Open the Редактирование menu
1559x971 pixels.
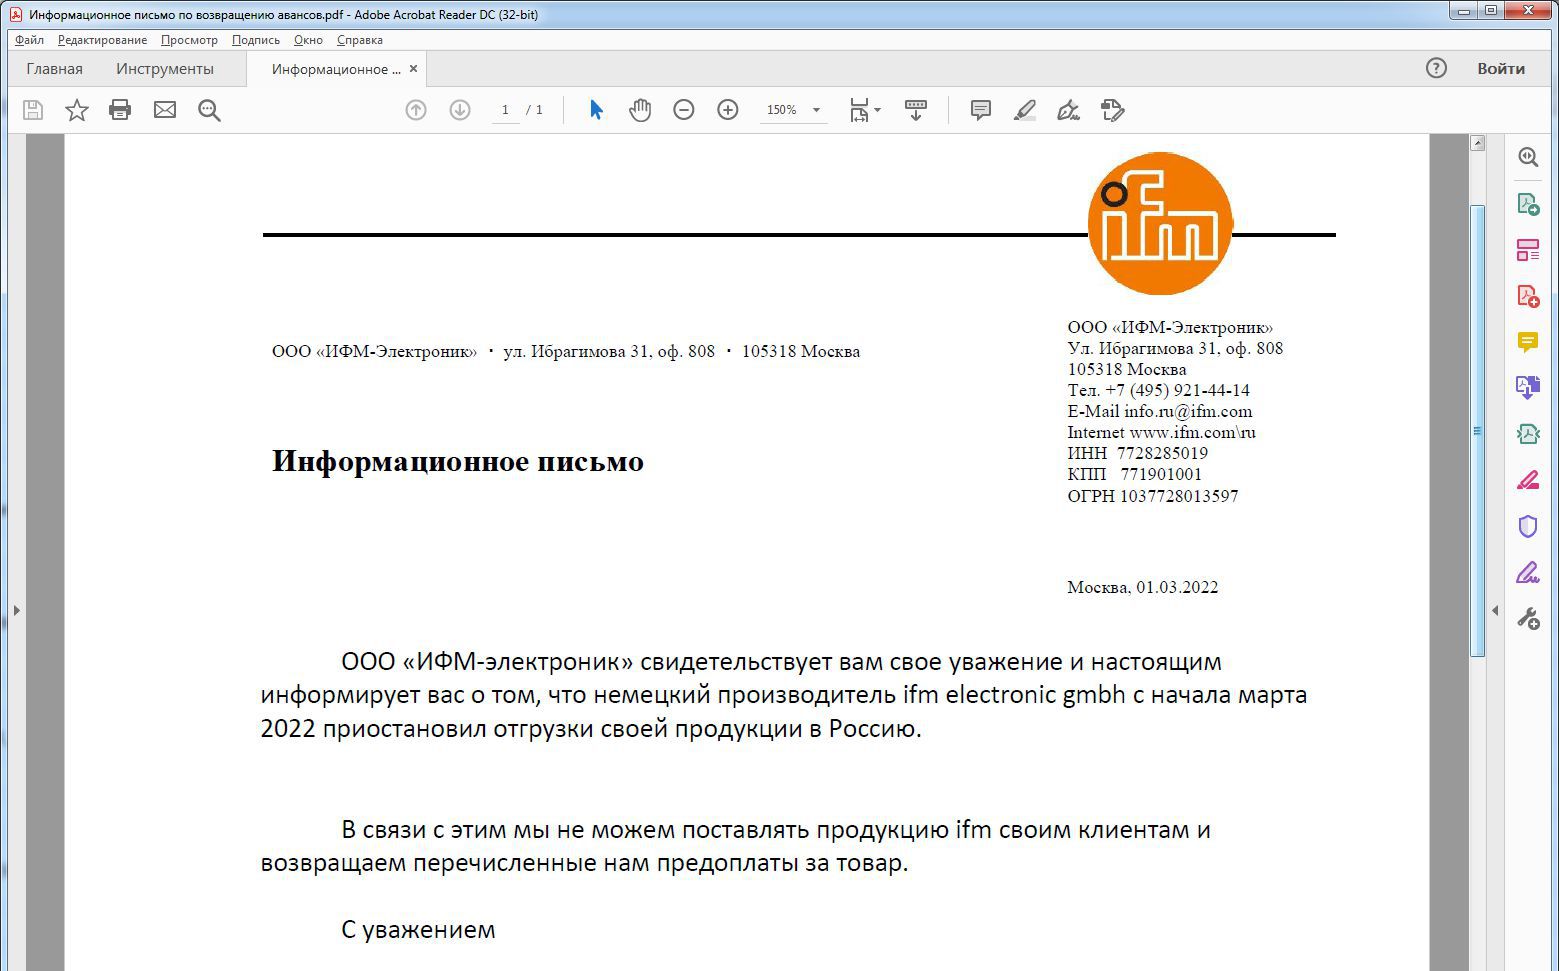pyautogui.click(x=102, y=40)
